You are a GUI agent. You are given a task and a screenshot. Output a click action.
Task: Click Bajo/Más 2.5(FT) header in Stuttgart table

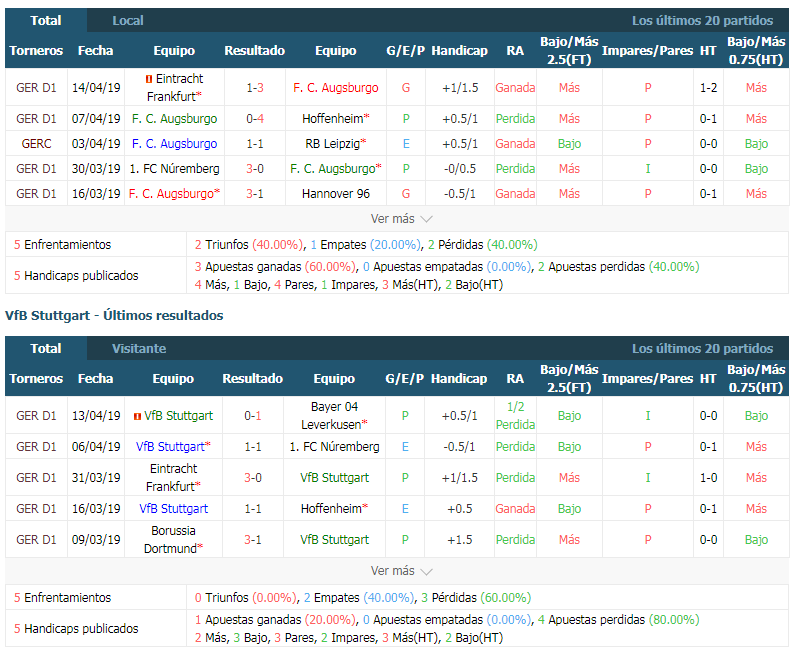tap(569, 378)
